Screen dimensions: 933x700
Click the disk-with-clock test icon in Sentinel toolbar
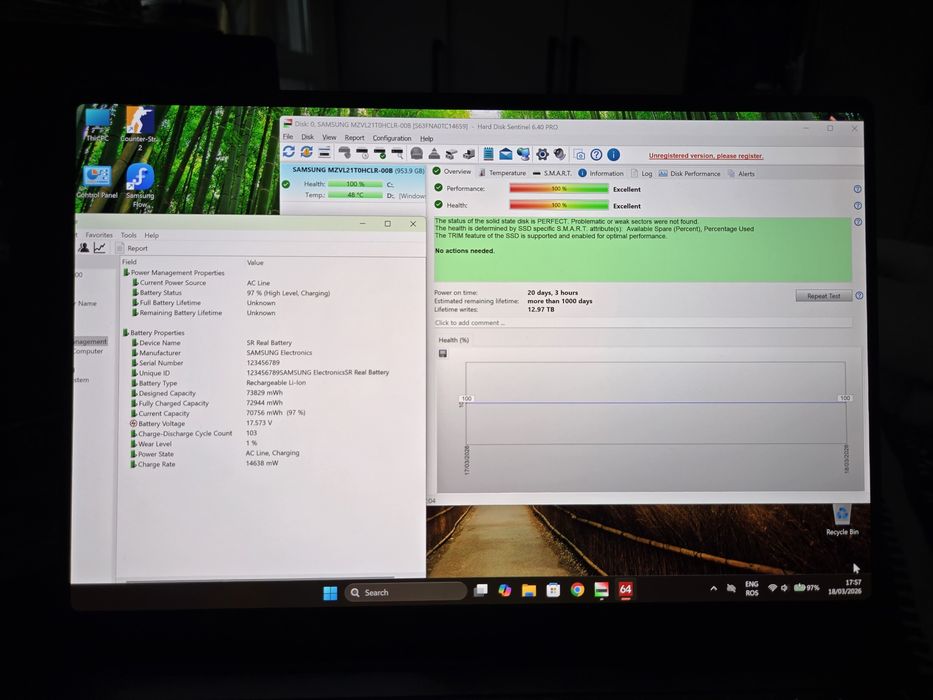point(362,154)
